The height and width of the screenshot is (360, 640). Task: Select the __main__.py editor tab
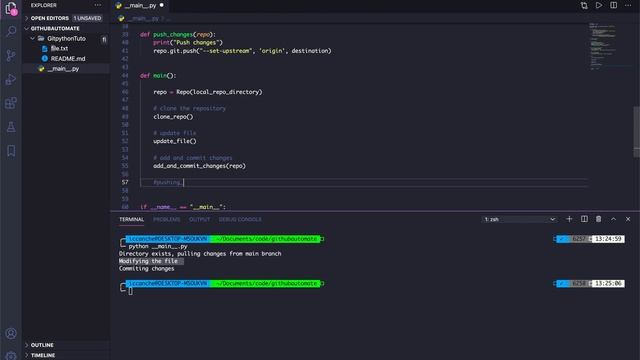140,6
